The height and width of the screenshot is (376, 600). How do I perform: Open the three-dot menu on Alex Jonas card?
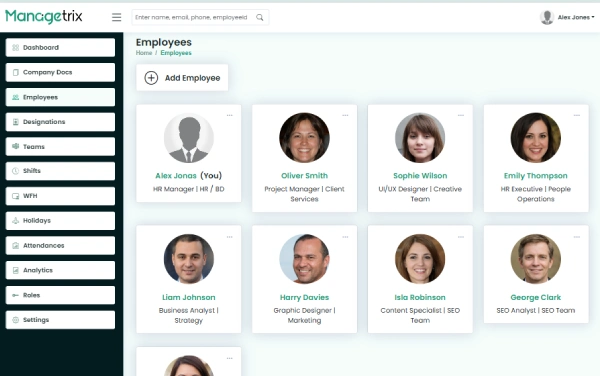click(x=230, y=115)
